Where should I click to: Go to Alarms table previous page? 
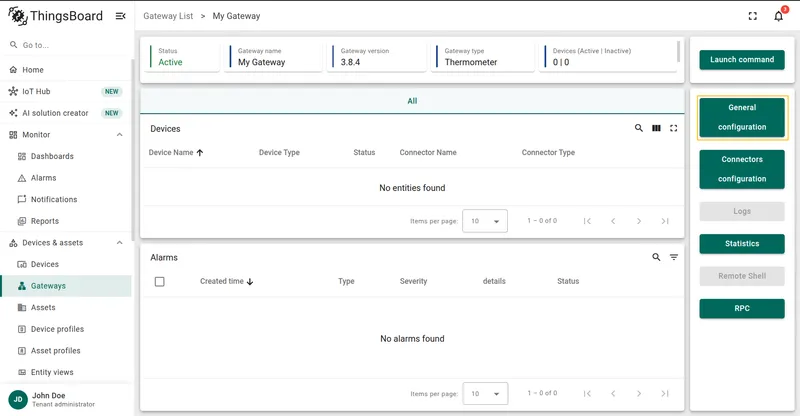613,394
